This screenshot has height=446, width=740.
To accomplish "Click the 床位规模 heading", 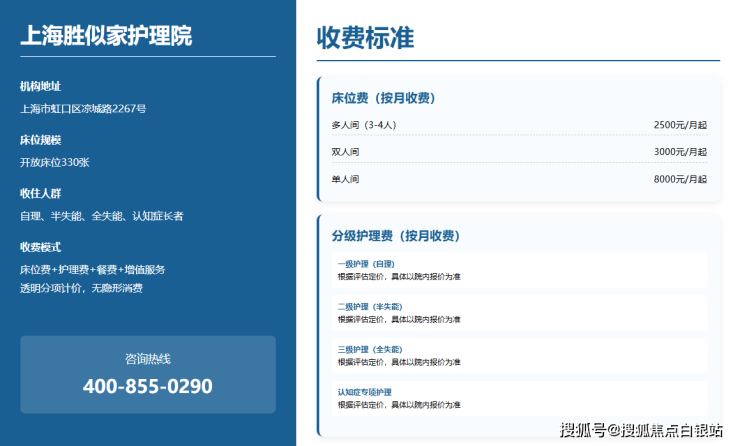I will pyautogui.click(x=41, y=140).
